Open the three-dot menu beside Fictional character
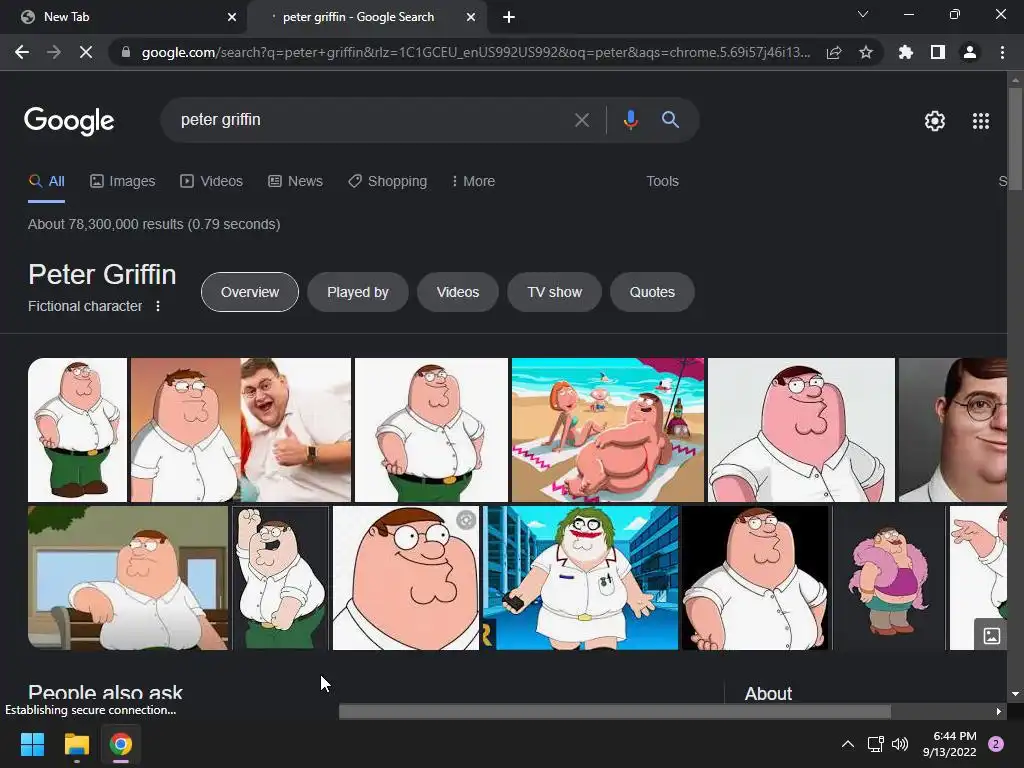Viewport: 1024px width, 768px height. point(157,306)
